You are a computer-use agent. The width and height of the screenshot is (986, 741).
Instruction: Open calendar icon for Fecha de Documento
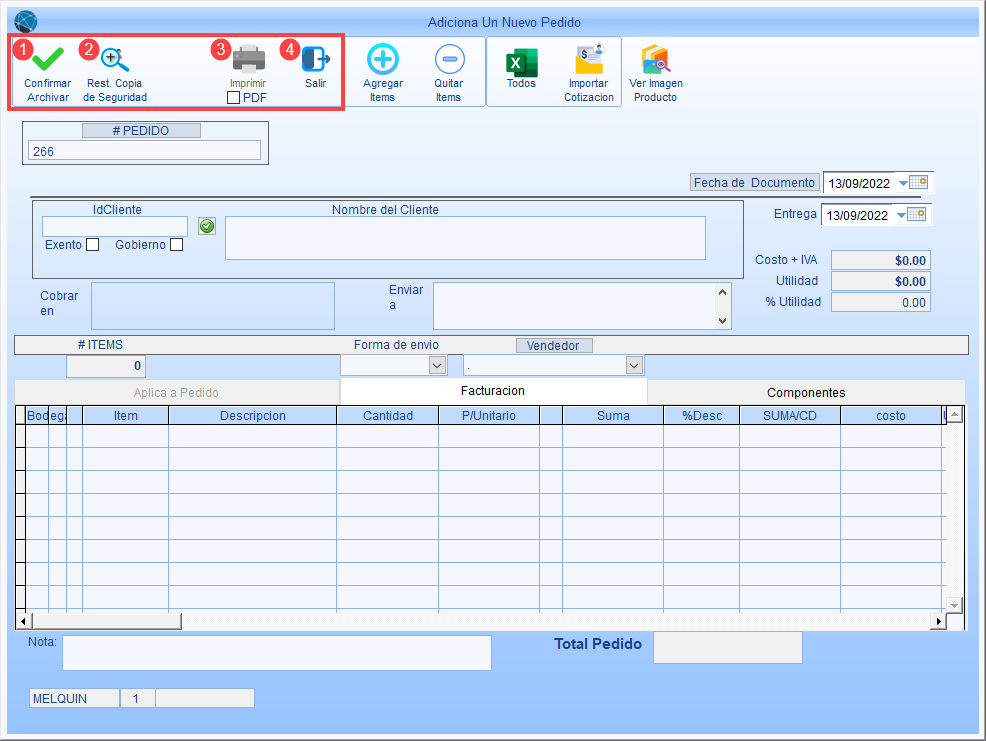tap(918, 182)
